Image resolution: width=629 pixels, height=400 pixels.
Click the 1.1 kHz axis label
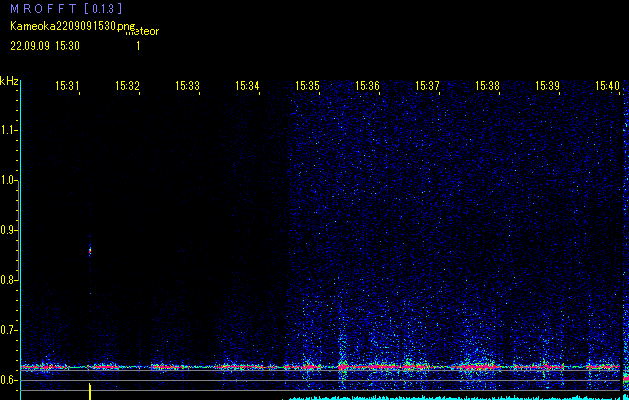pyautogui.click(x=8, y=130)
